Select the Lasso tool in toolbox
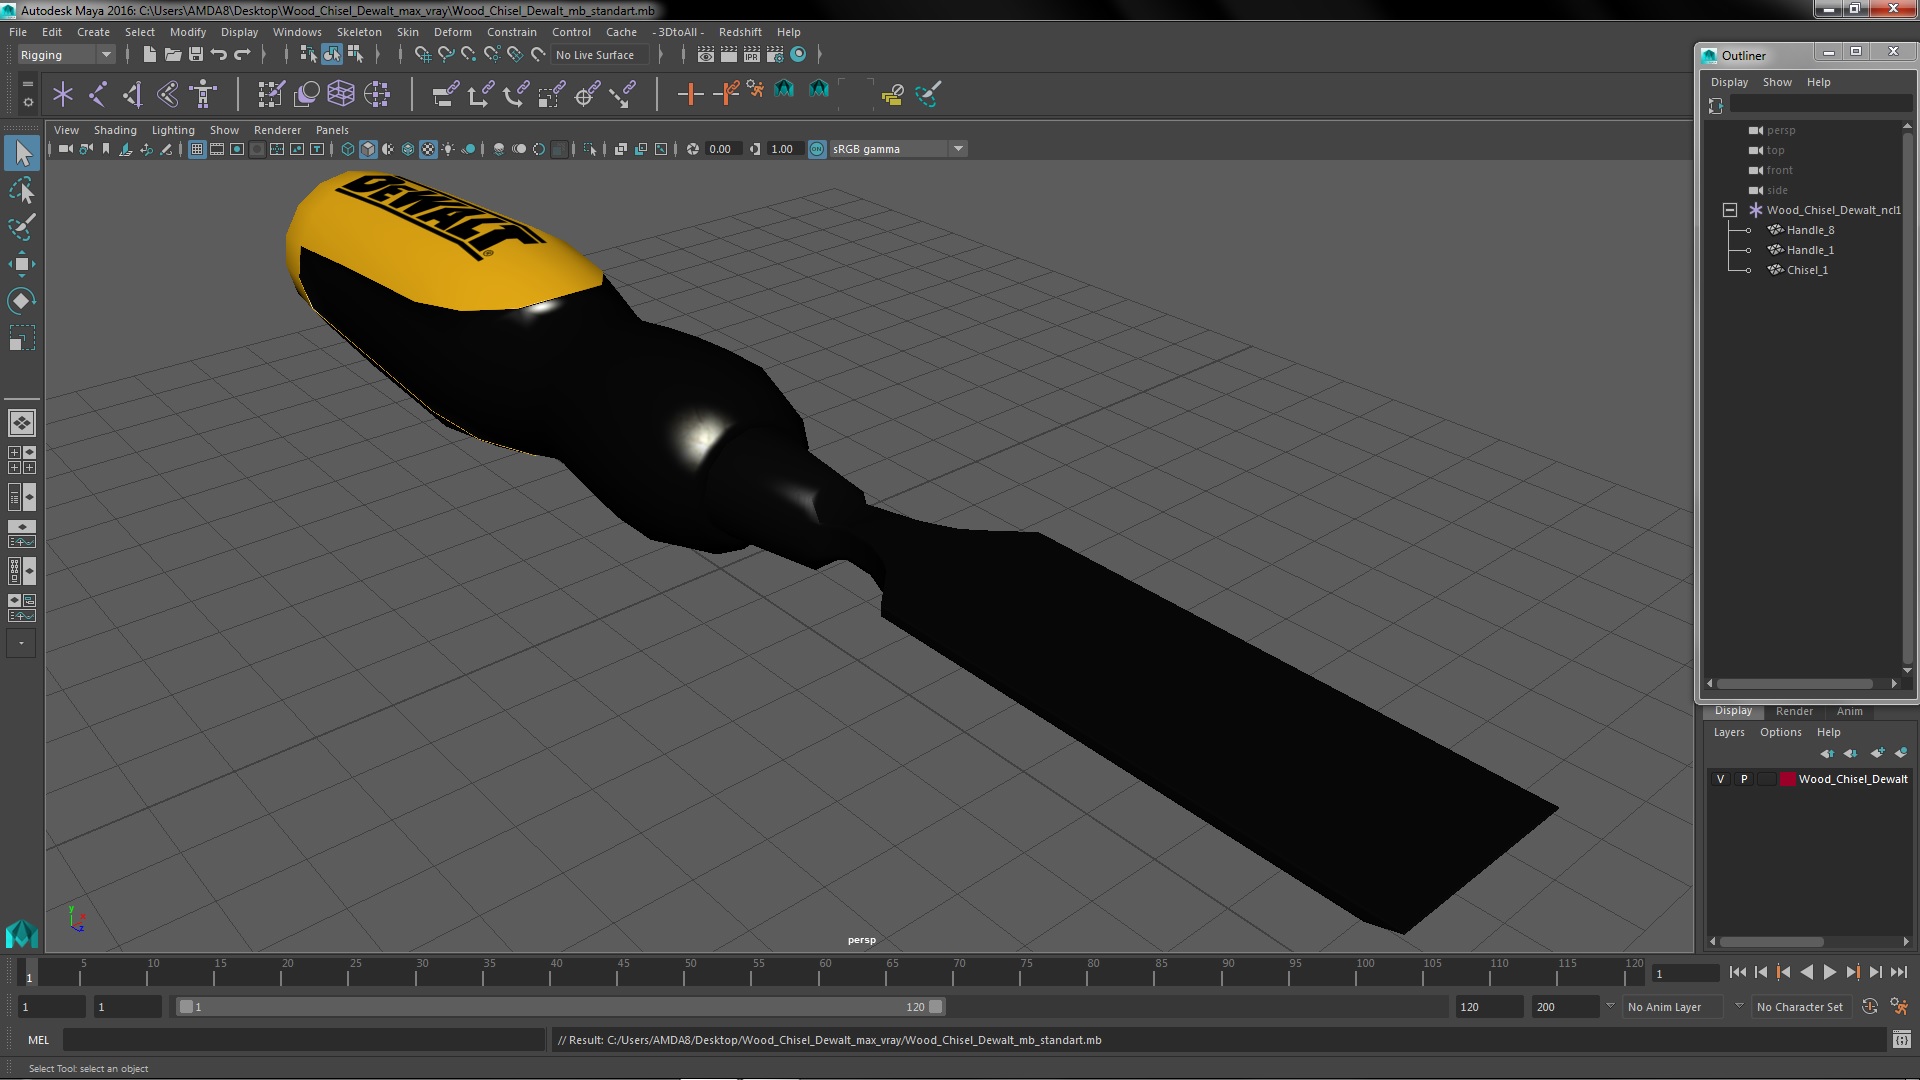This screenshot has height=1080, width=1920. [x=21, y=190]
